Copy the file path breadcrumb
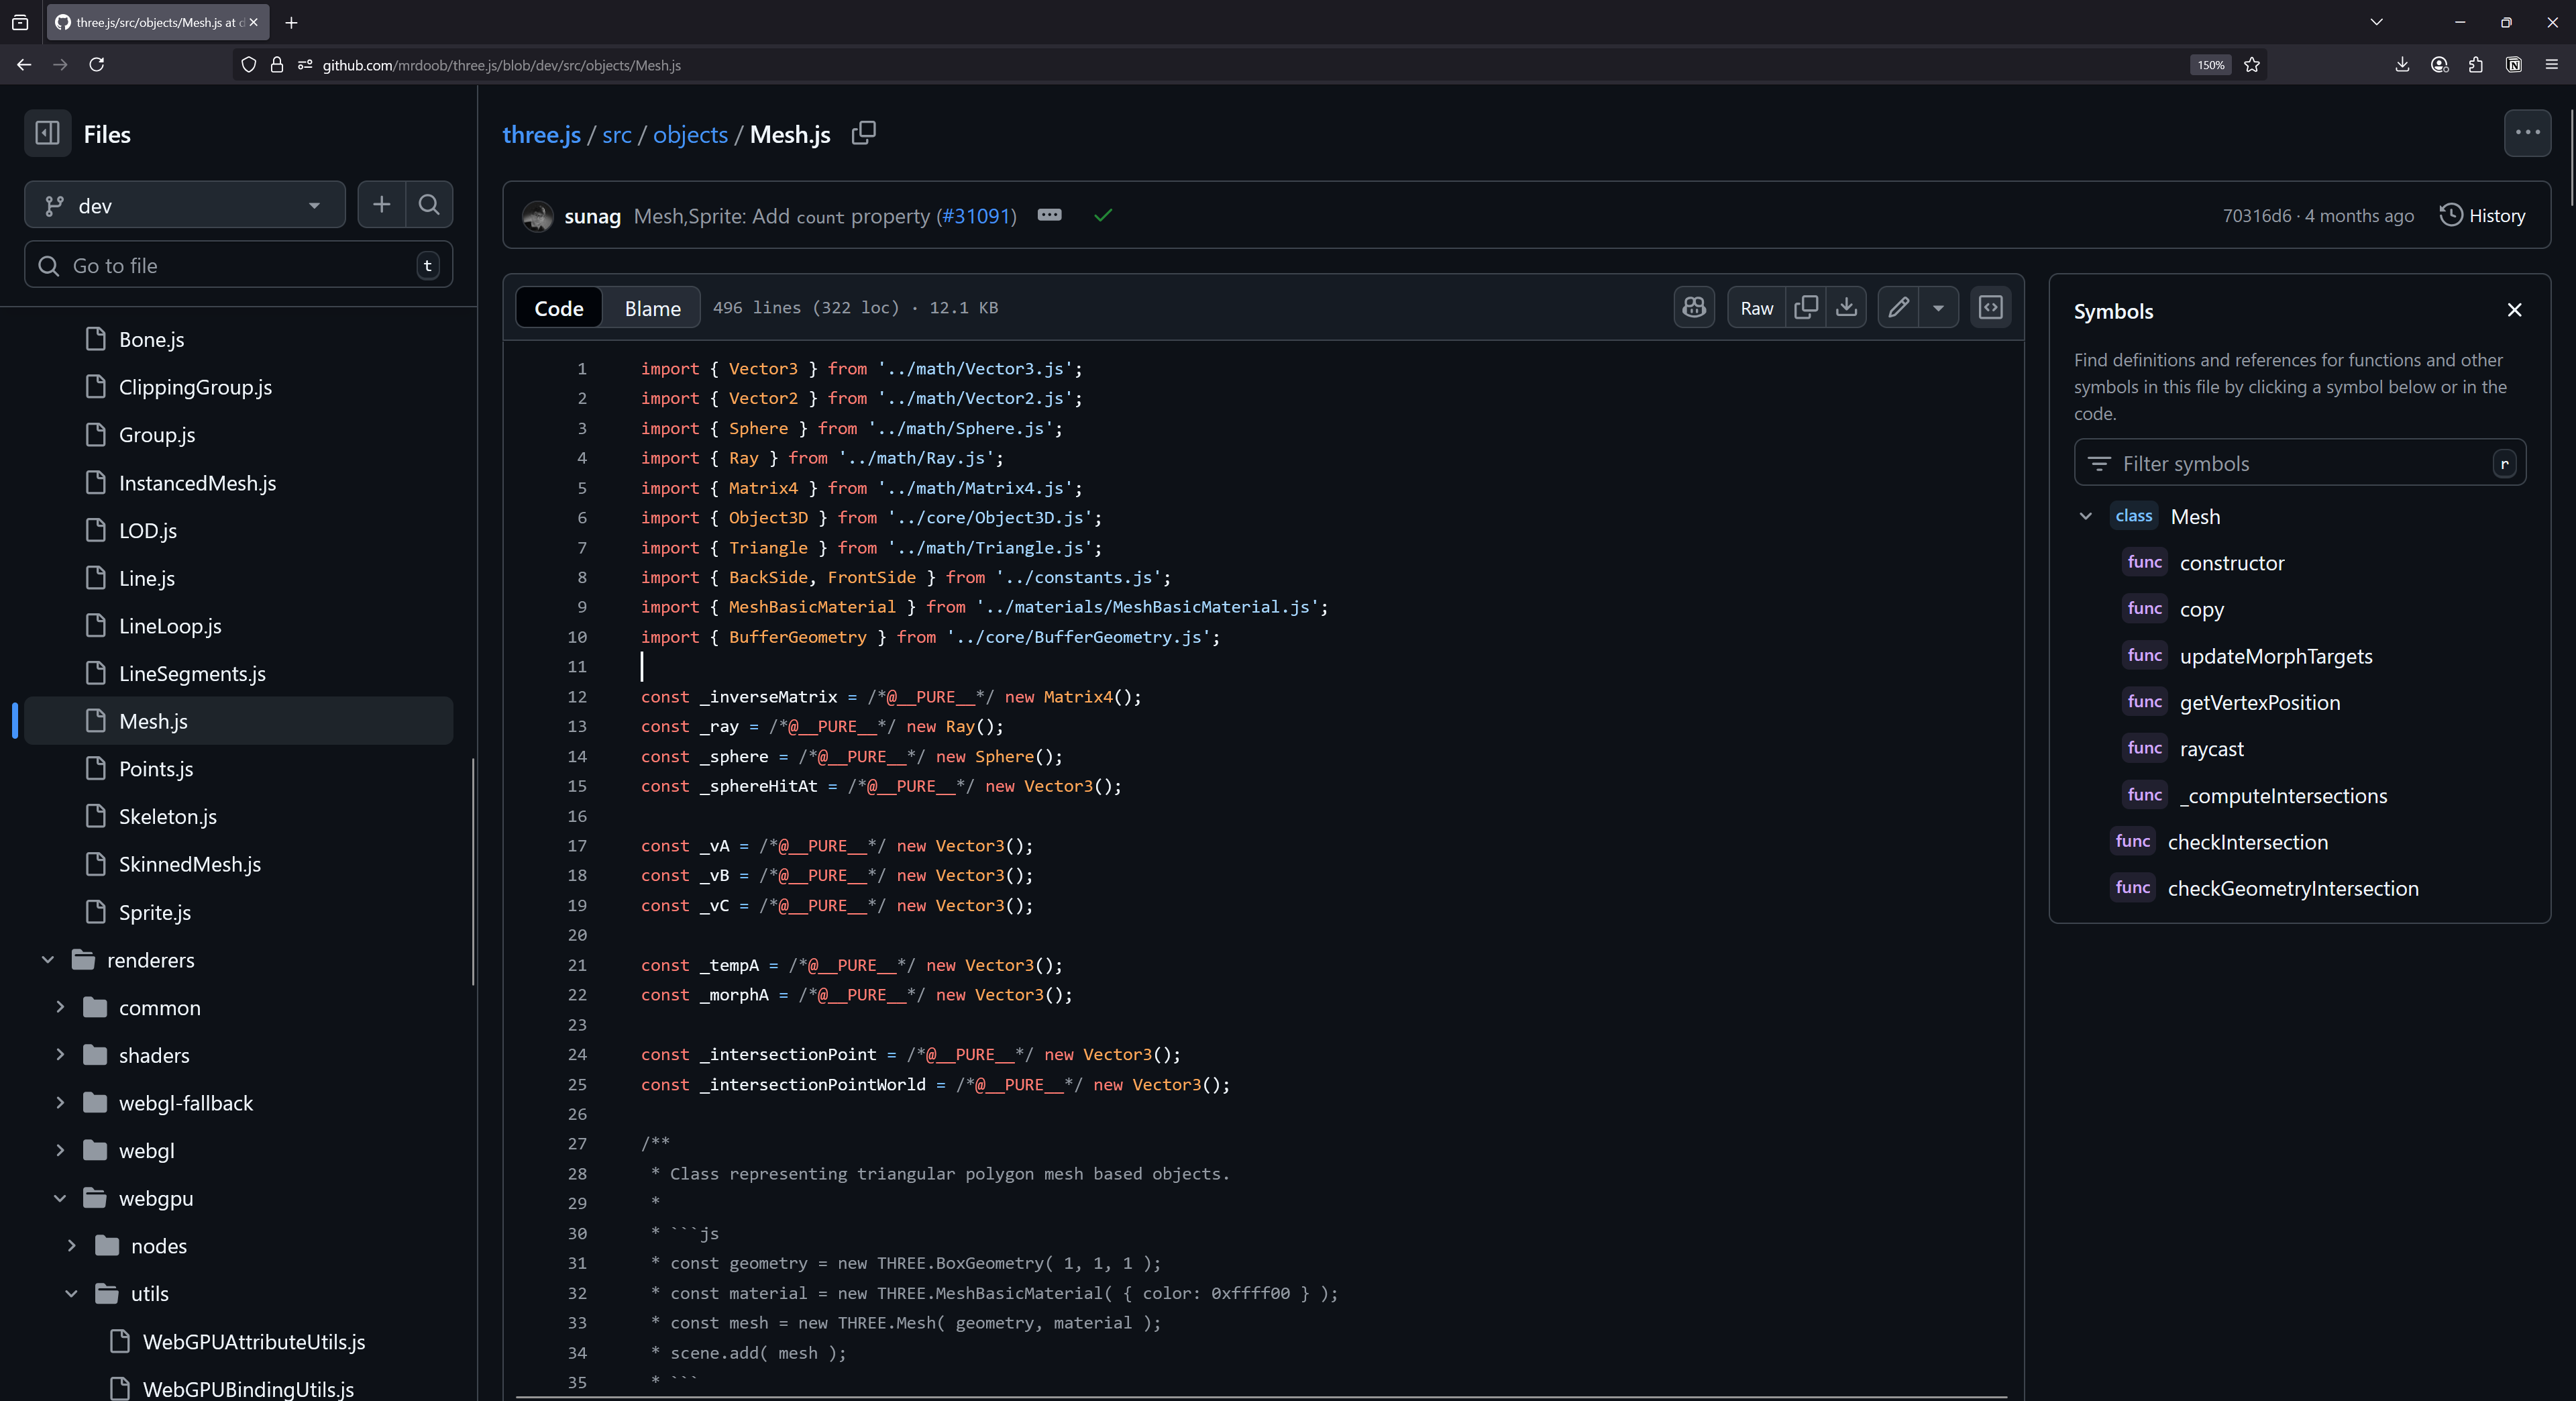The height and width of the screenshot is (1401, 2576). [863, 133]
